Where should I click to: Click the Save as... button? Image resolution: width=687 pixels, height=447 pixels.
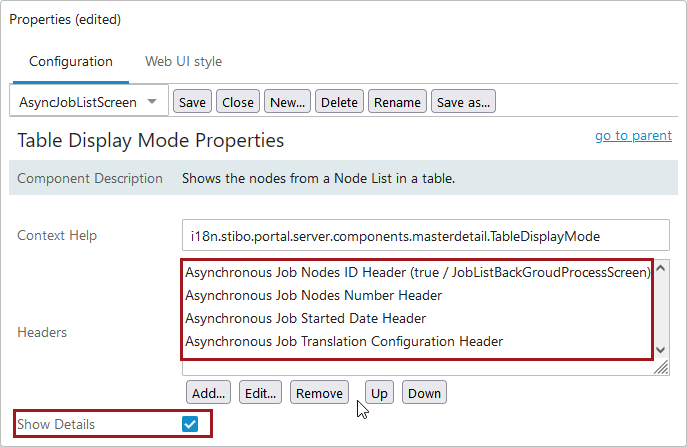coord(463,102)
